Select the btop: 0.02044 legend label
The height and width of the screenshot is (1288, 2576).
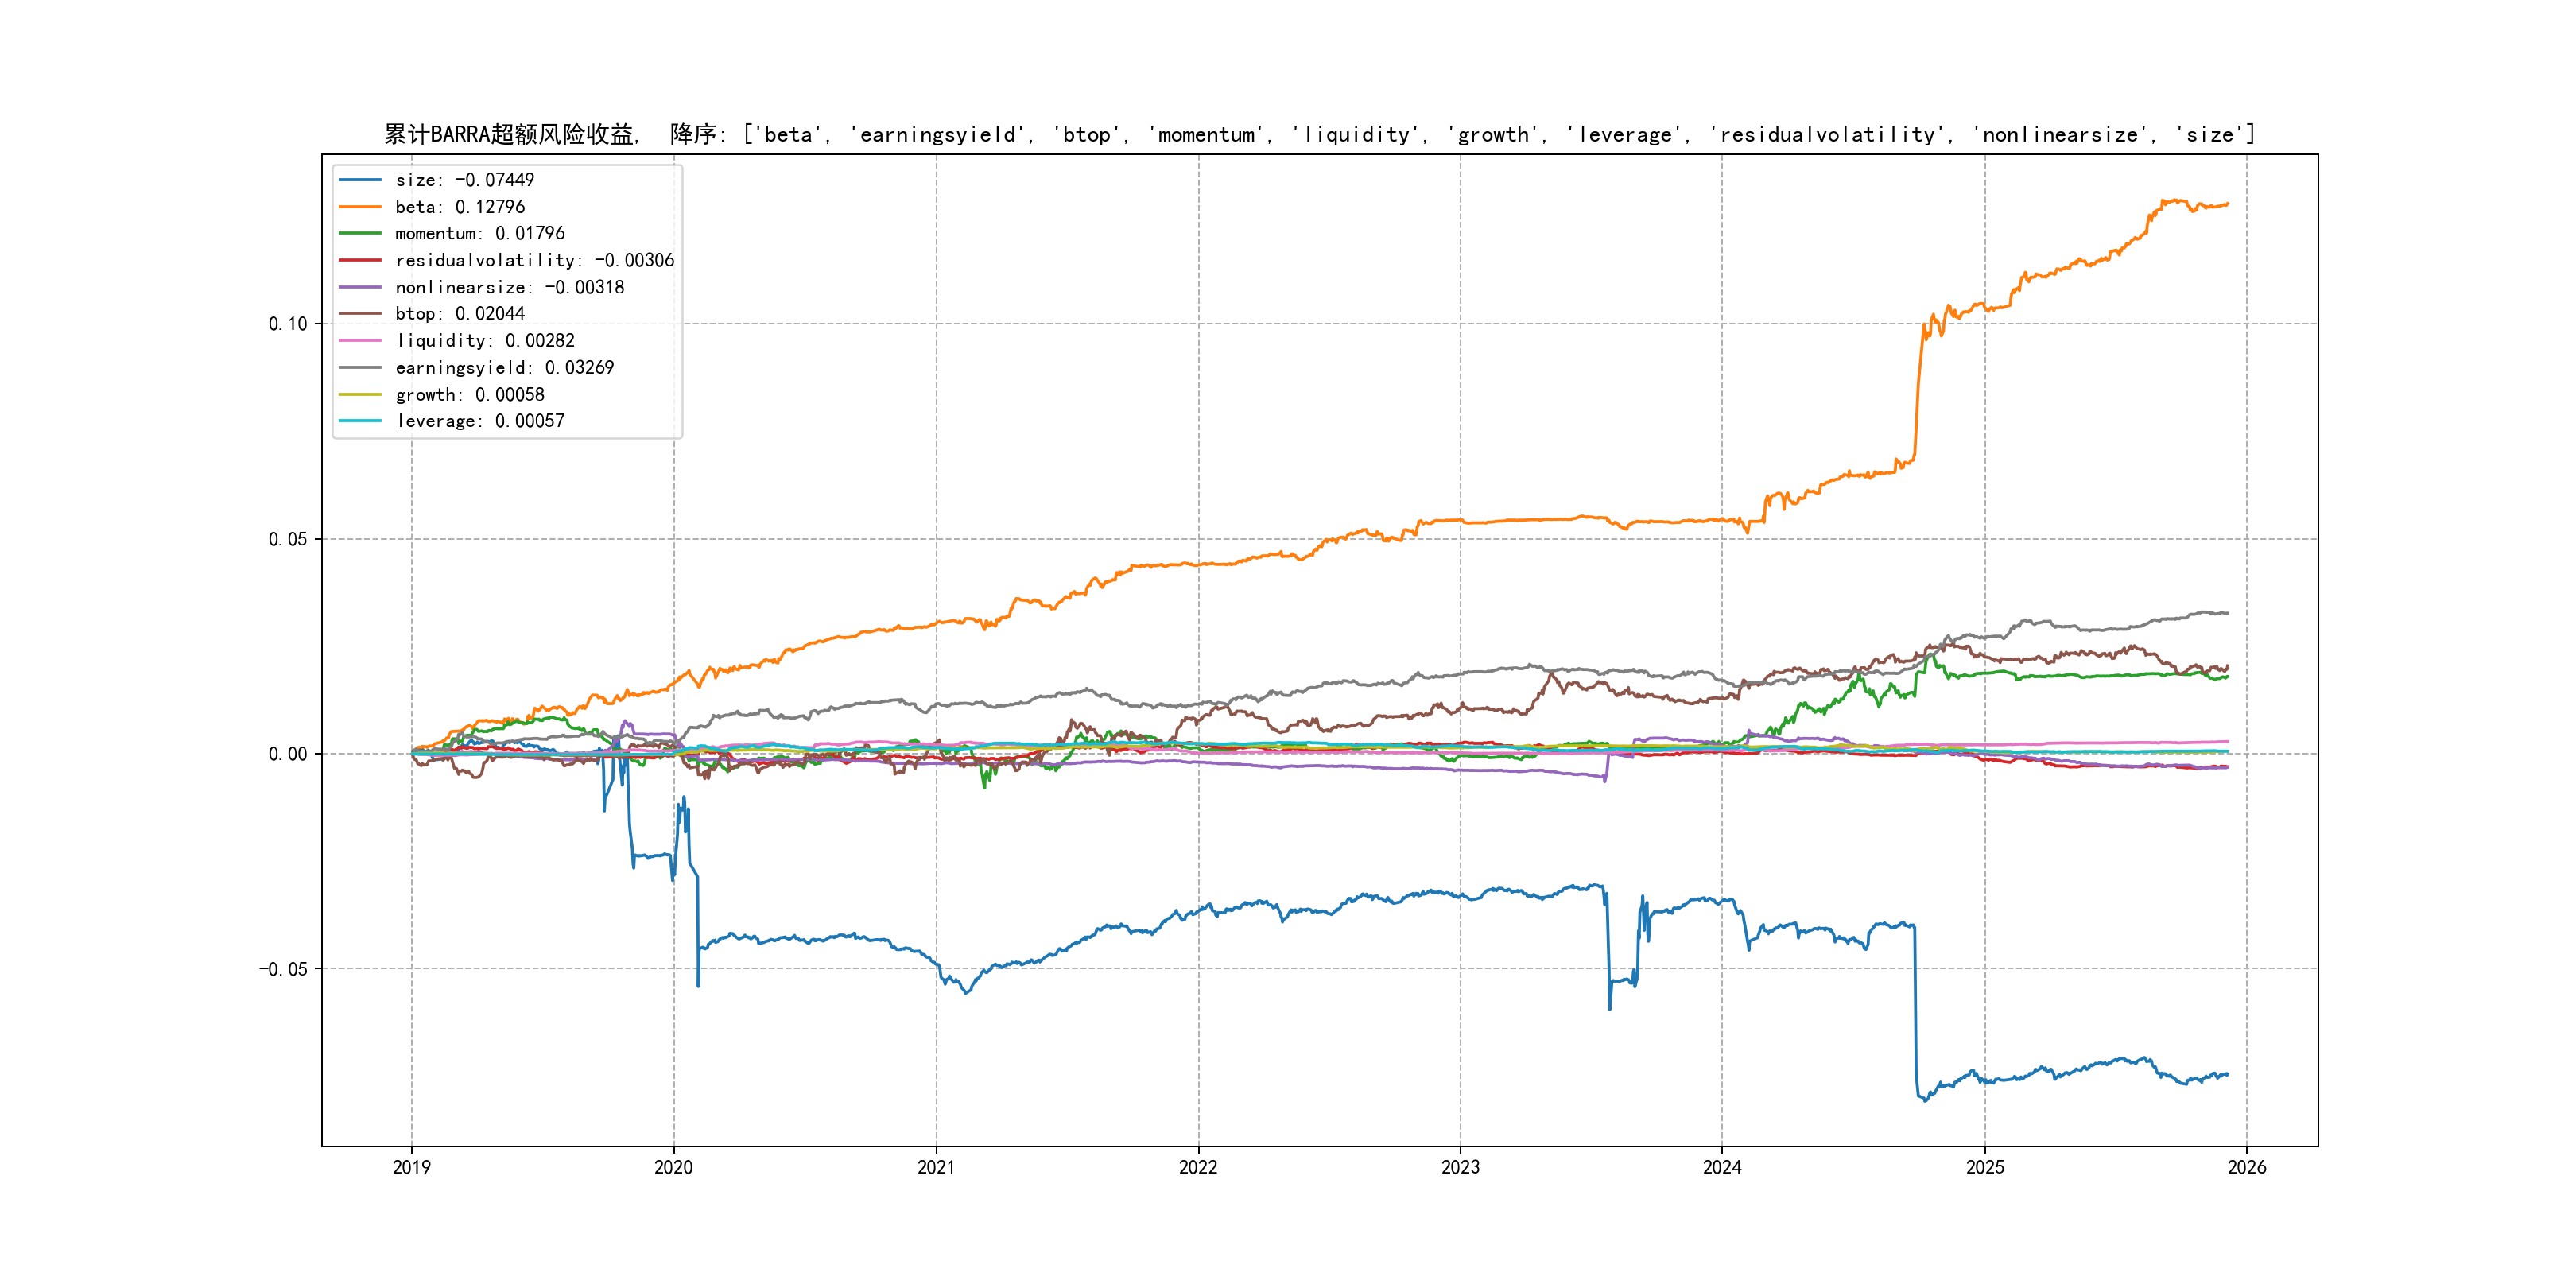(459, 314)
